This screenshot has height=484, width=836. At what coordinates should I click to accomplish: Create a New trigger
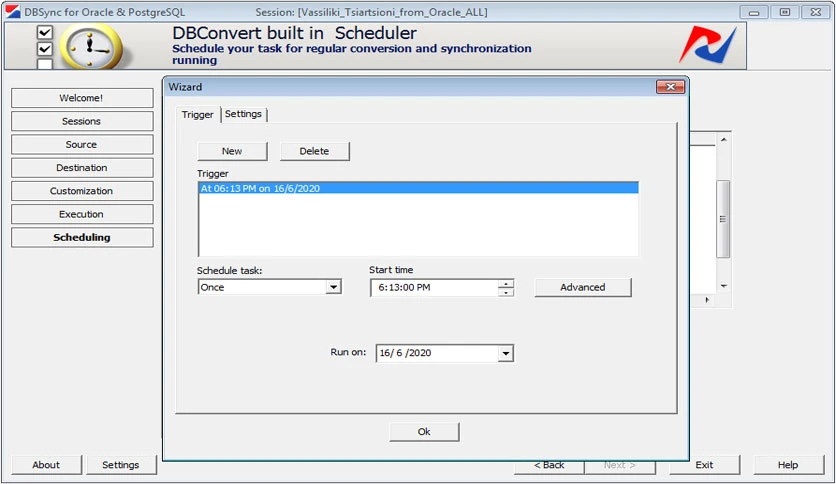click(232, 151)
